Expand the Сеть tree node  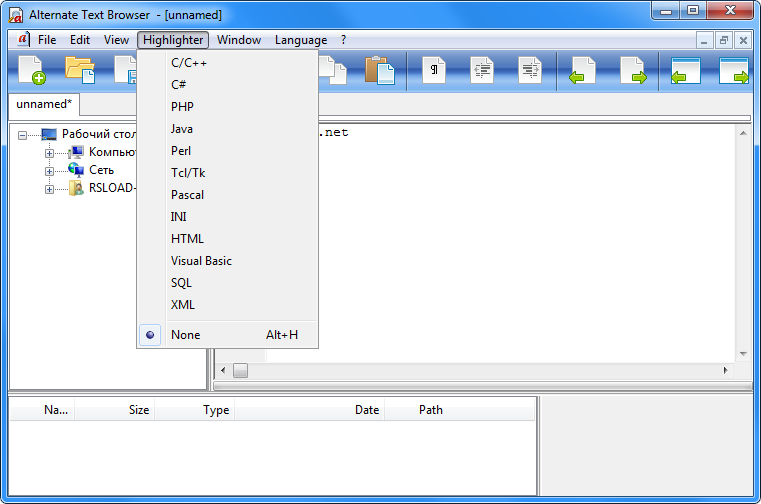coord(49,171)
